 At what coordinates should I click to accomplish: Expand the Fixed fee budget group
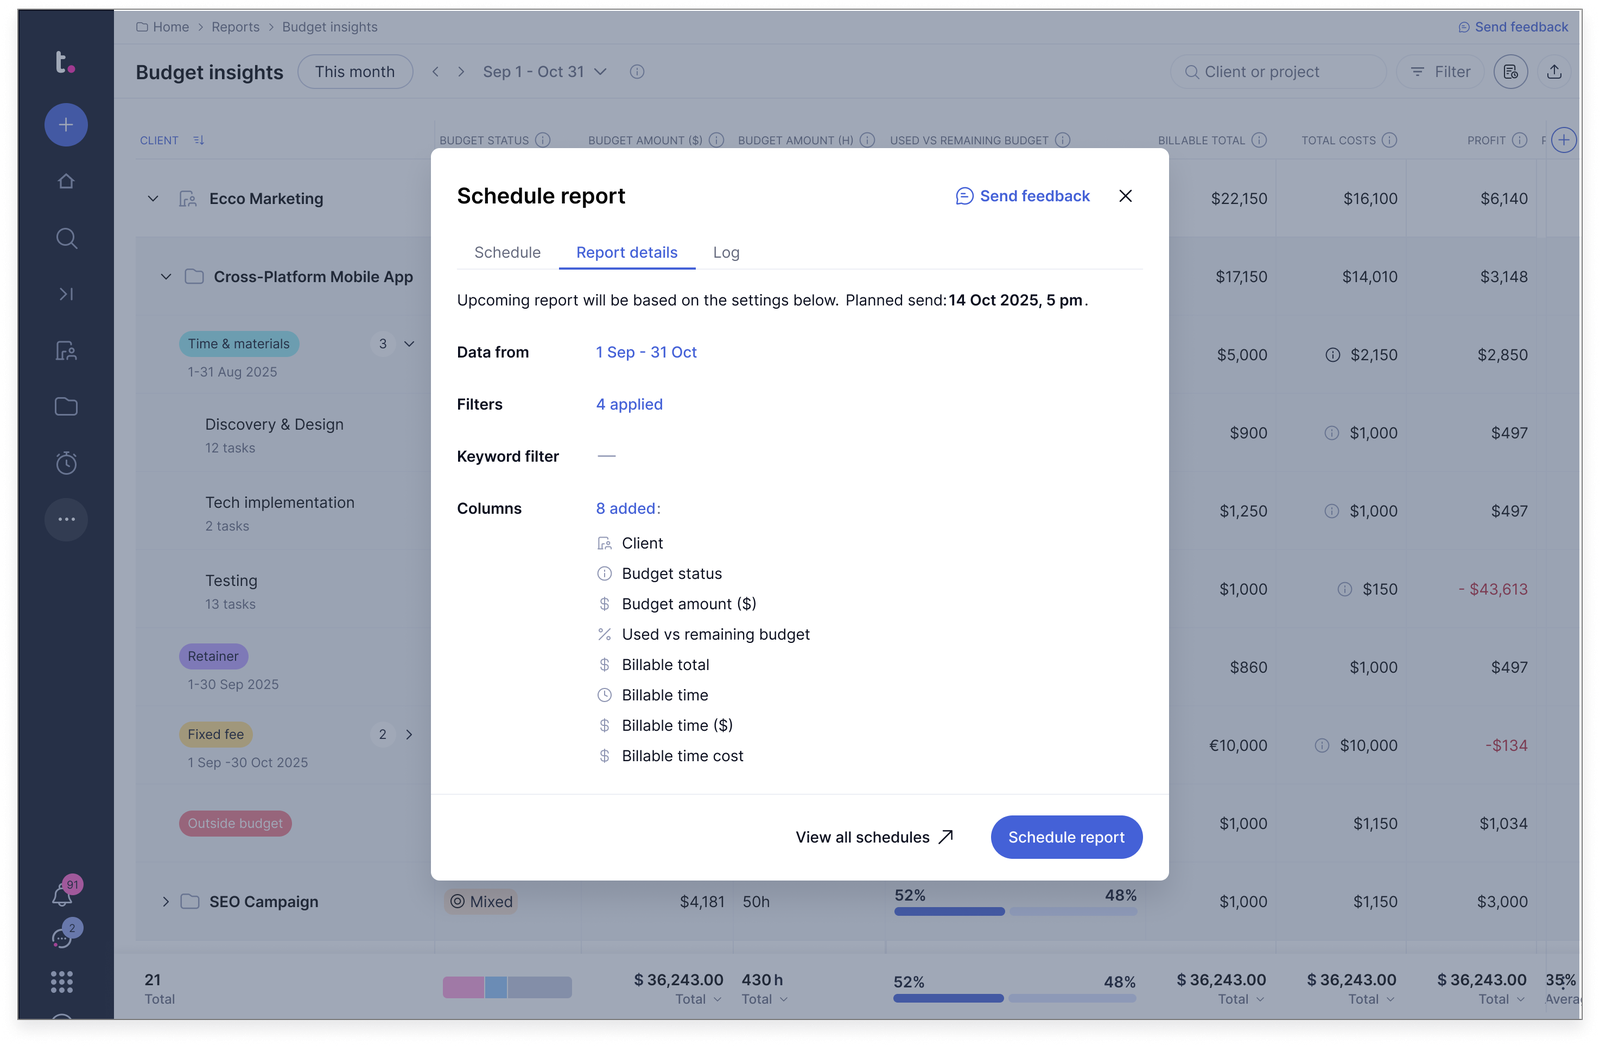click(x=409, y=735)
